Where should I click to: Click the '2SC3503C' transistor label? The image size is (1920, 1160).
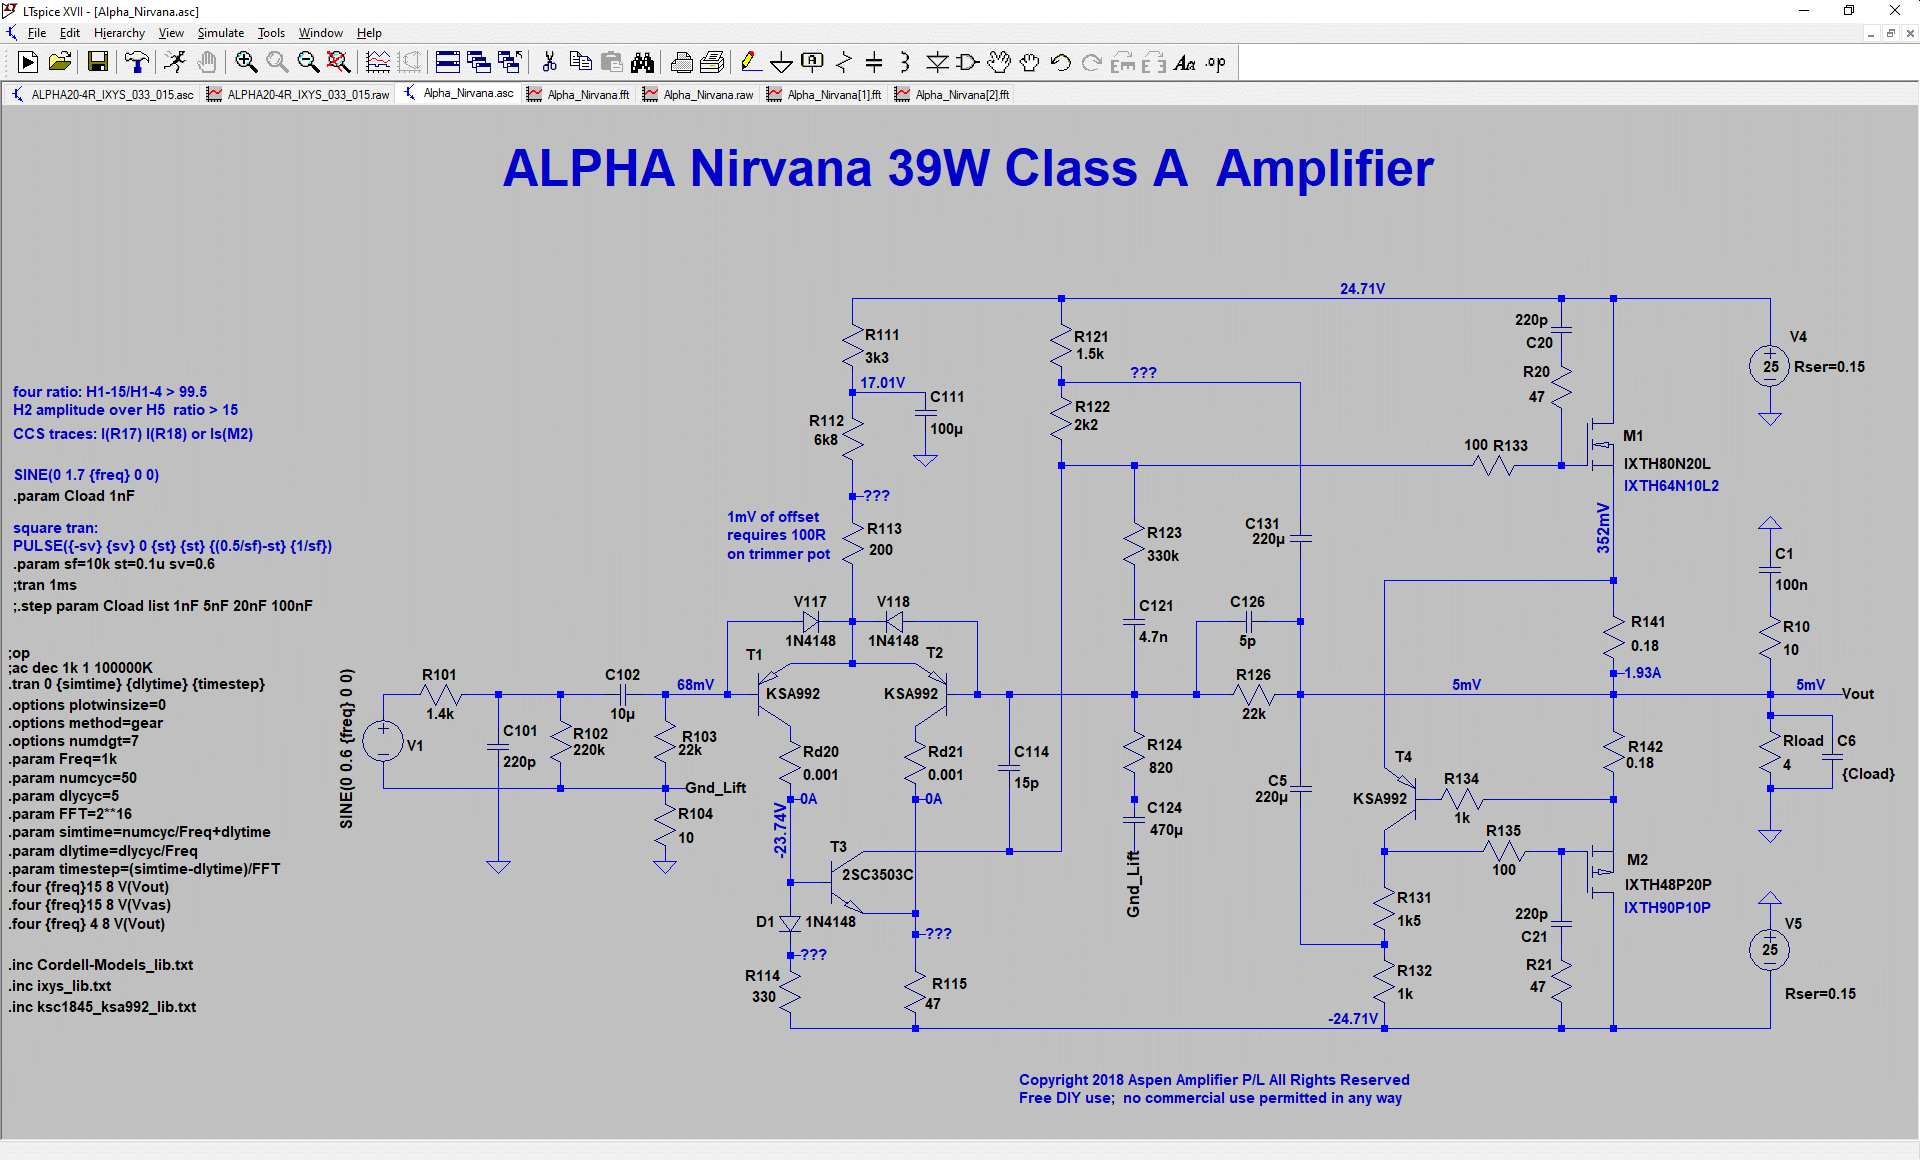[x=877, y=875]
